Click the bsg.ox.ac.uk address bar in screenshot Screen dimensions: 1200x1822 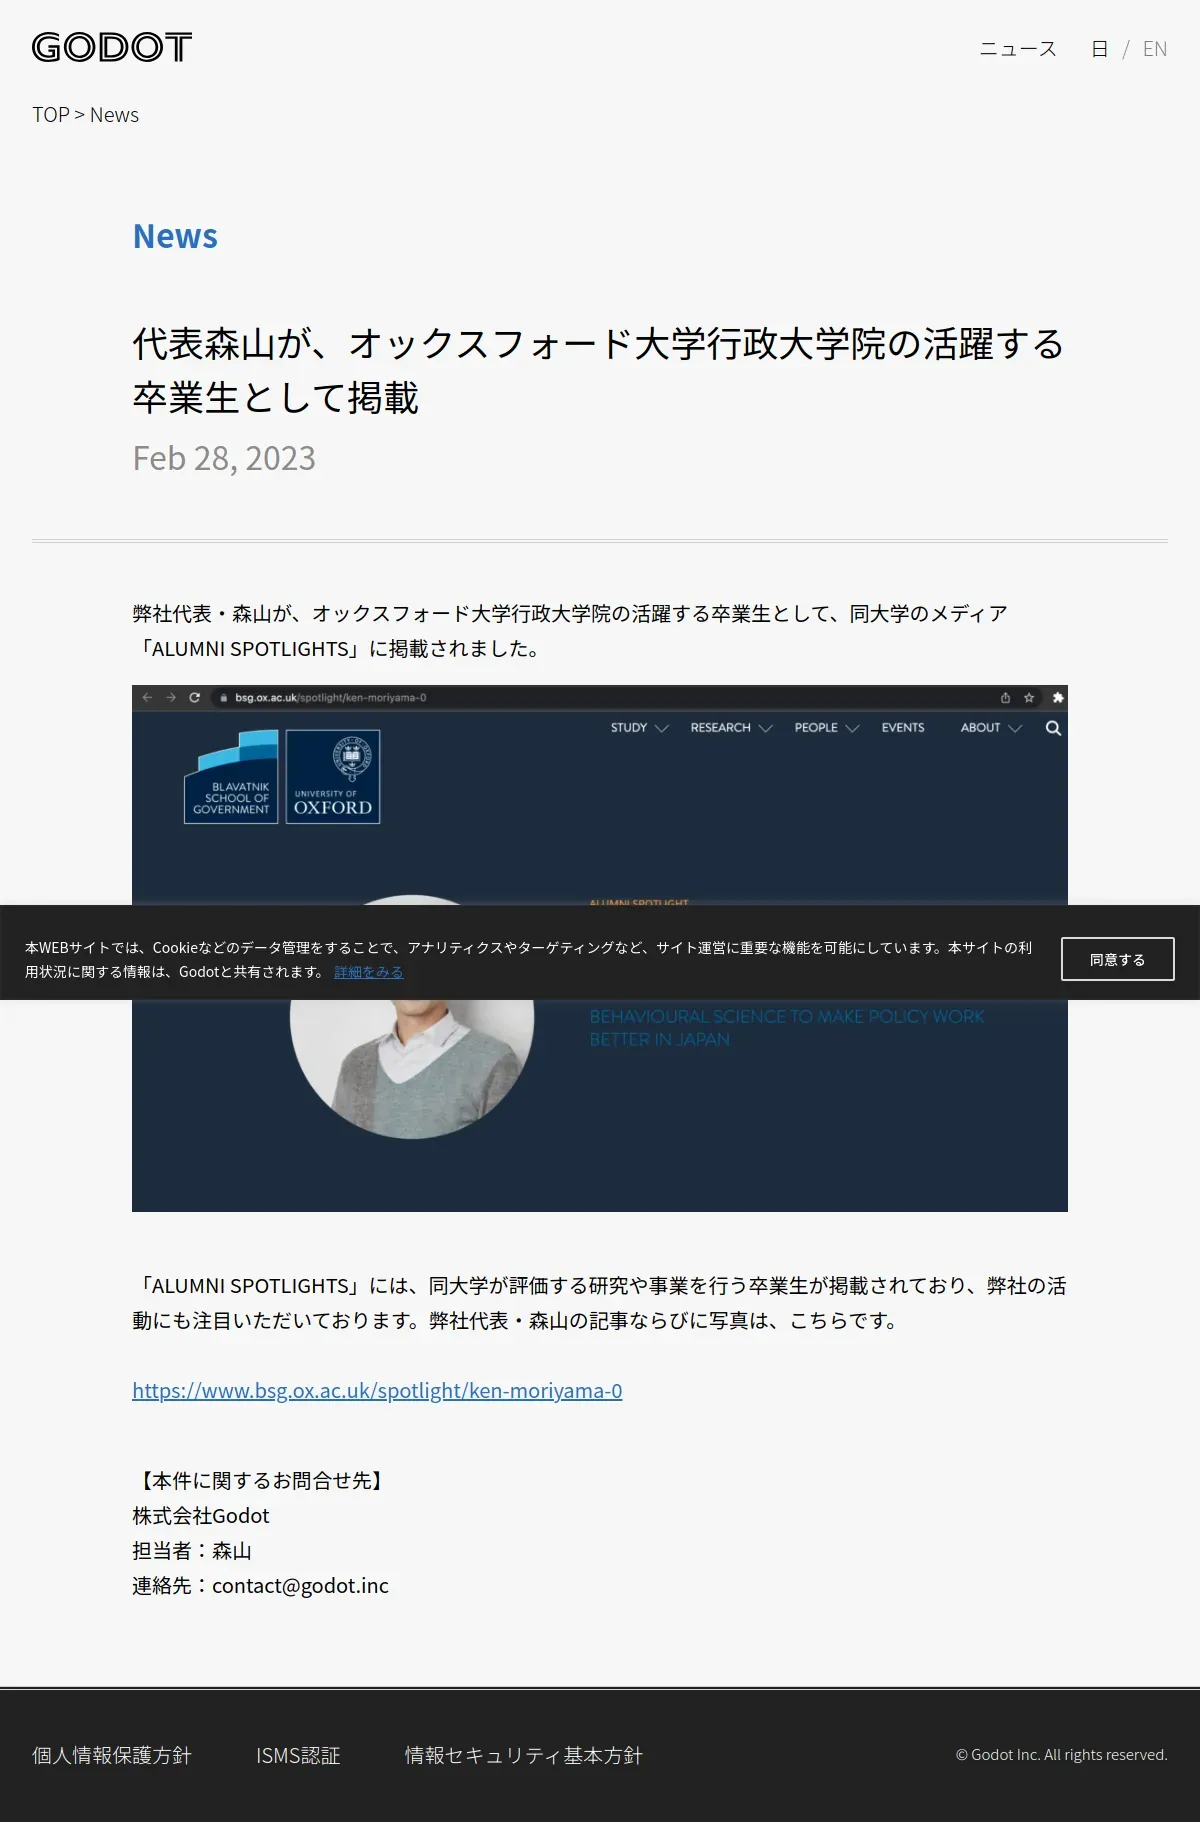(x=600, y=698)
